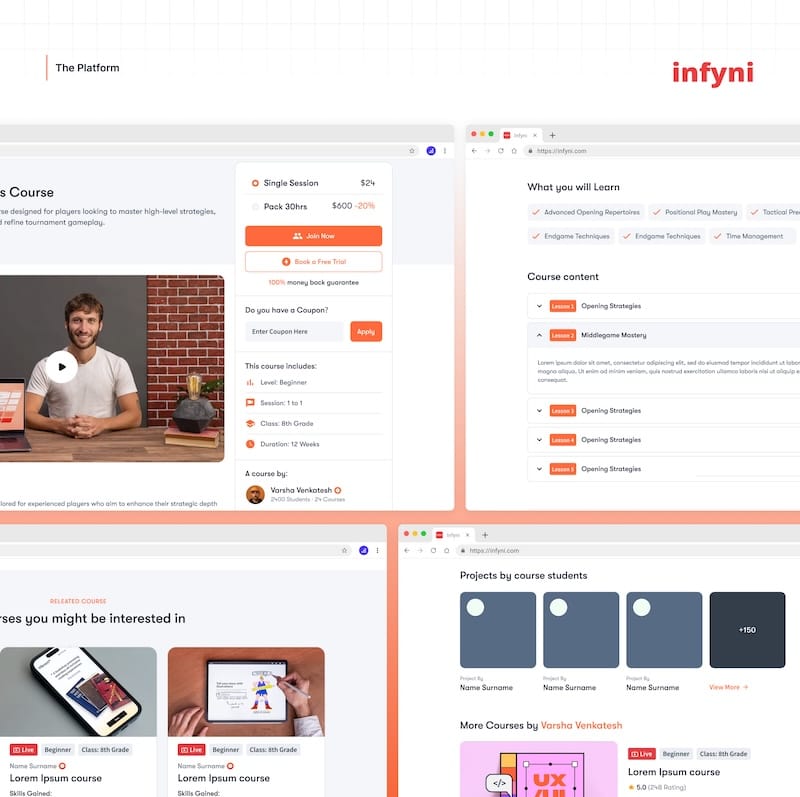The height and width of the screenshot is (797, 800).
Task: Click the Live badge on the smartphone course card
Action: tap(23, 750)
